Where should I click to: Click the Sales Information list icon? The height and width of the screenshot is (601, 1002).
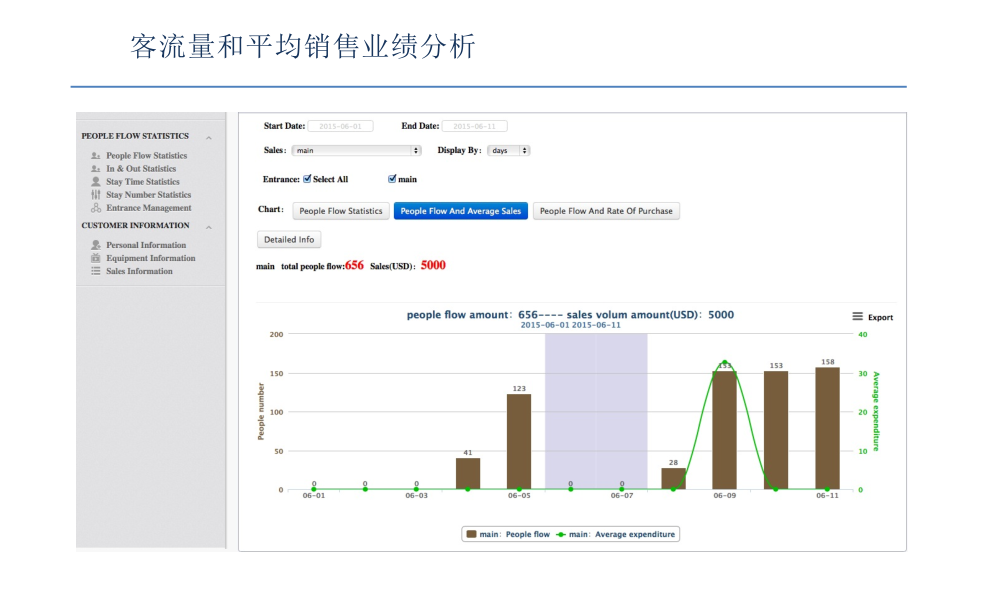95,271
